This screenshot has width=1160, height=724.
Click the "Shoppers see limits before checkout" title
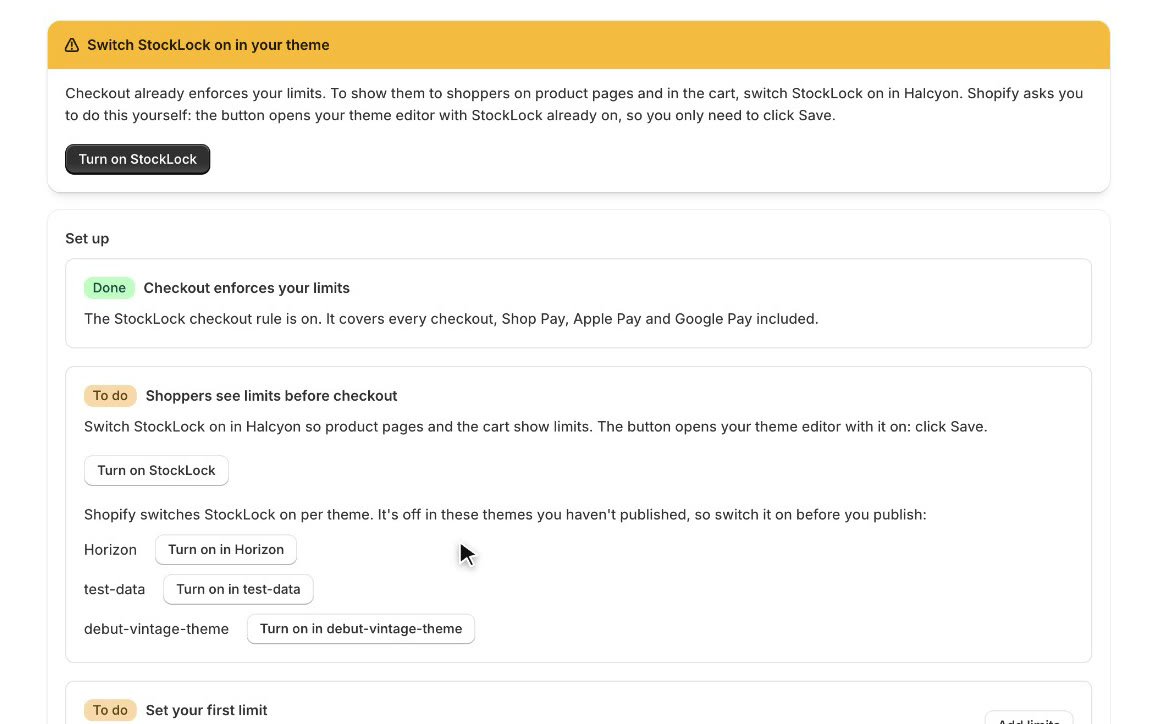tap(272, 396)
